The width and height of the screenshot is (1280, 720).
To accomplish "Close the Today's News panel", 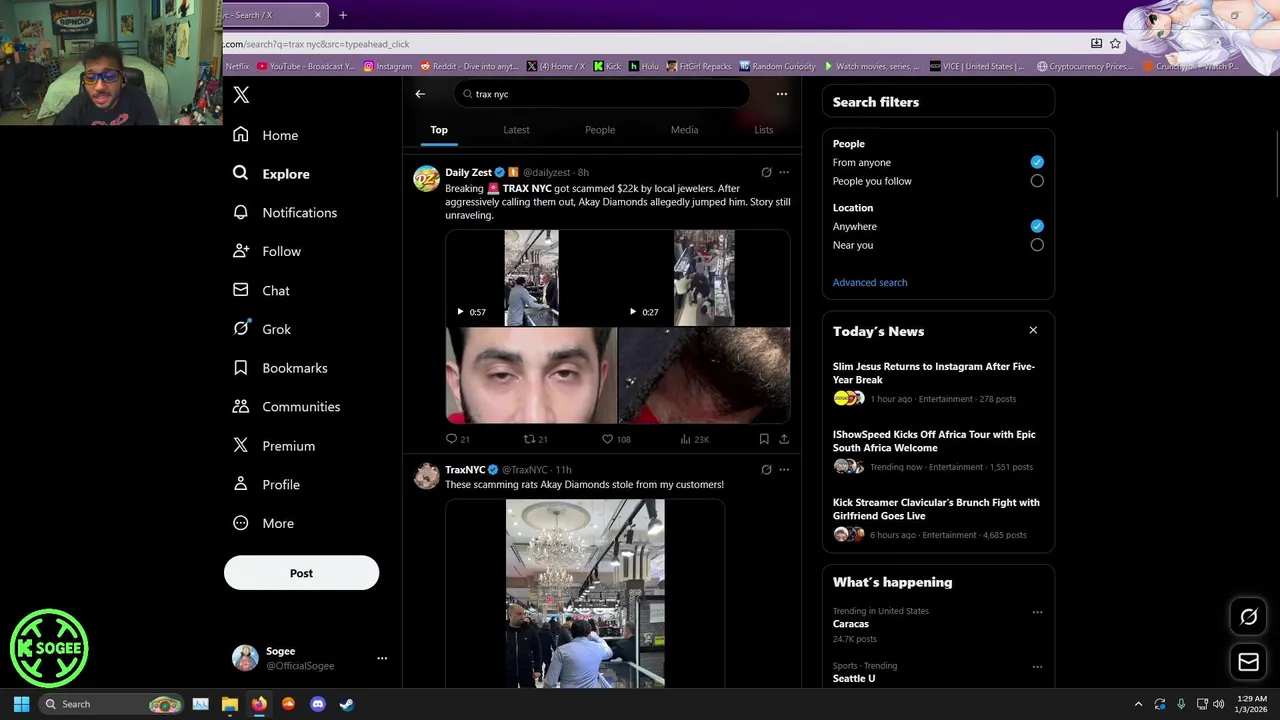I will pos(1033,331).
